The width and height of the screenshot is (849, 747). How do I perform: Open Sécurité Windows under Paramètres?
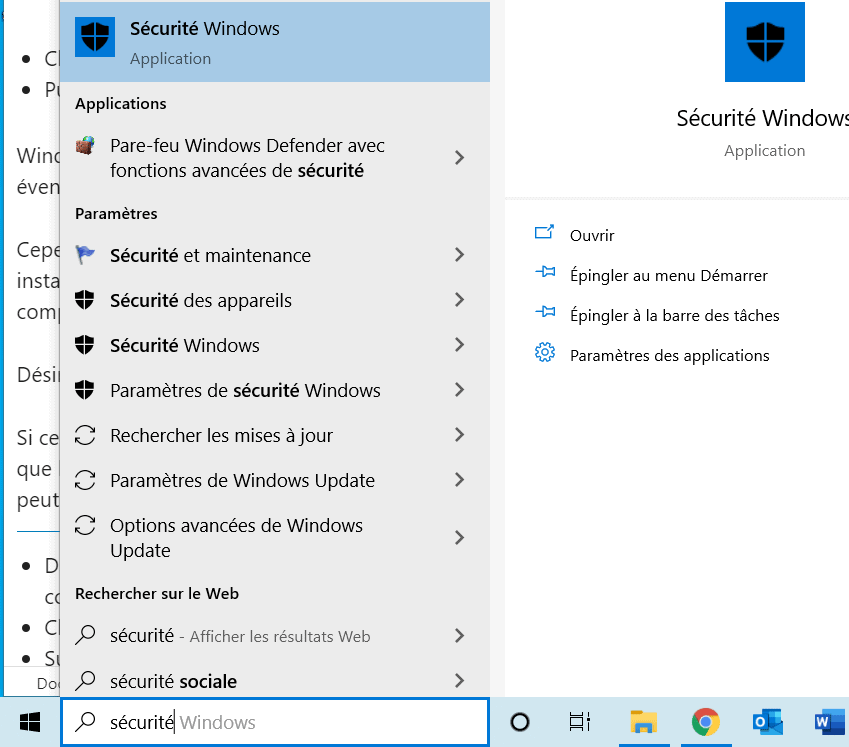[x=275, y=345]
